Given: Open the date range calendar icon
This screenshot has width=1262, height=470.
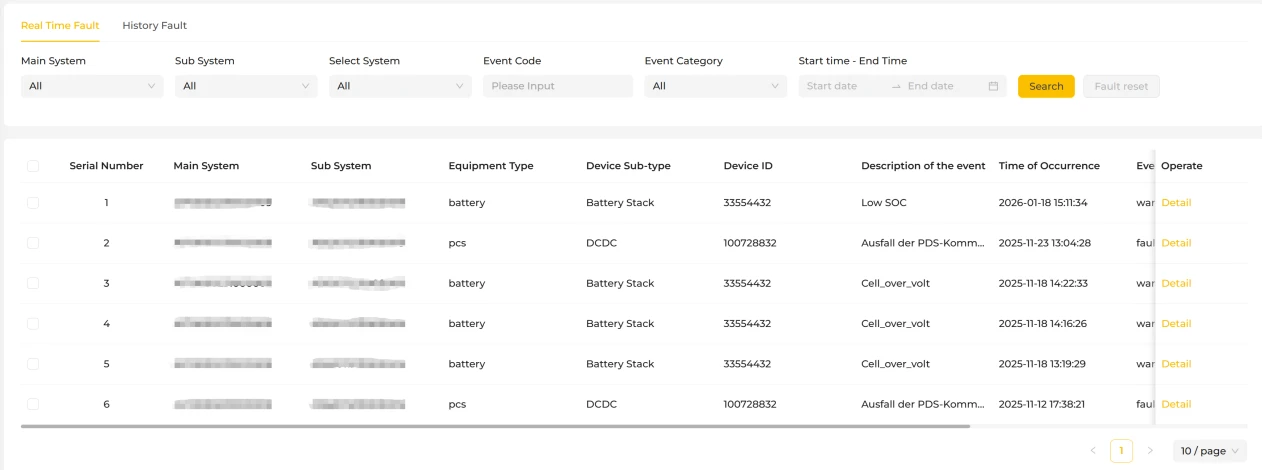Looking at the screenshot, I should [993, 86].
